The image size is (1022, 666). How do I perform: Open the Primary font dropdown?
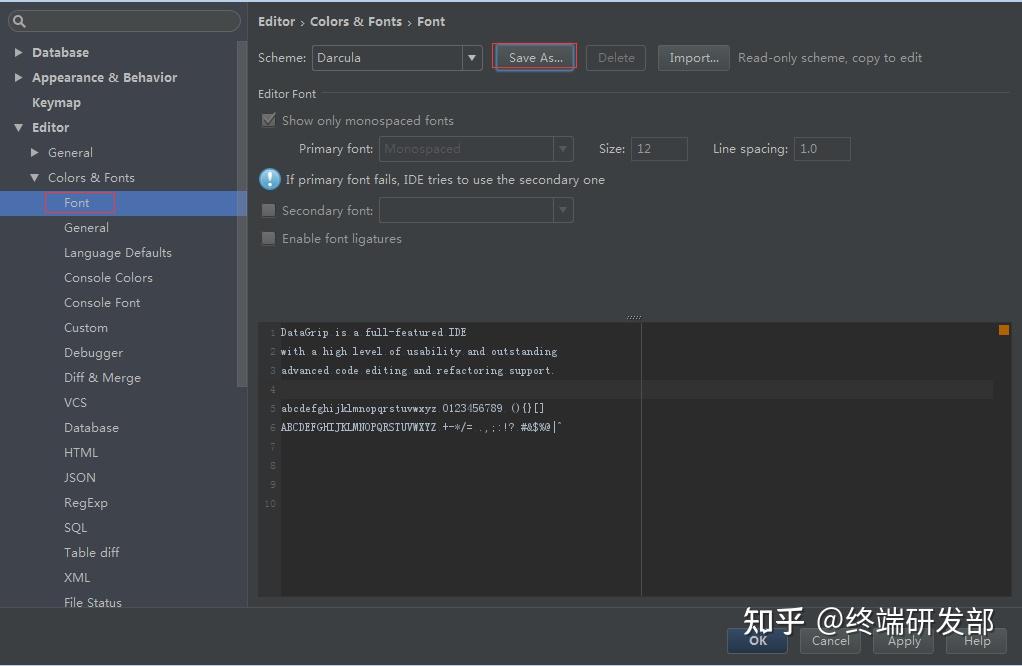pos(562,148)
